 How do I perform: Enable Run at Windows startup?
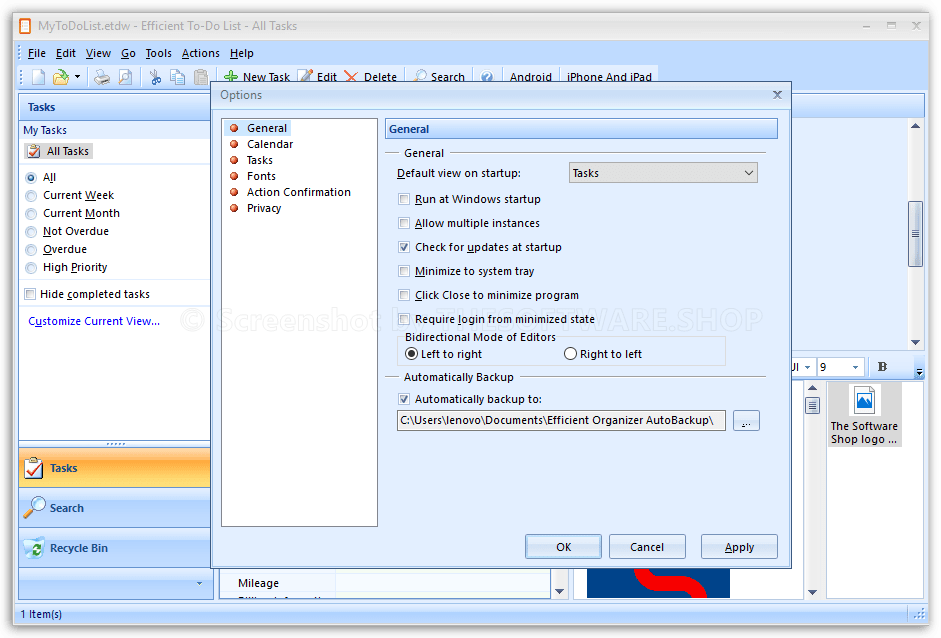click(x=404, y=199)
